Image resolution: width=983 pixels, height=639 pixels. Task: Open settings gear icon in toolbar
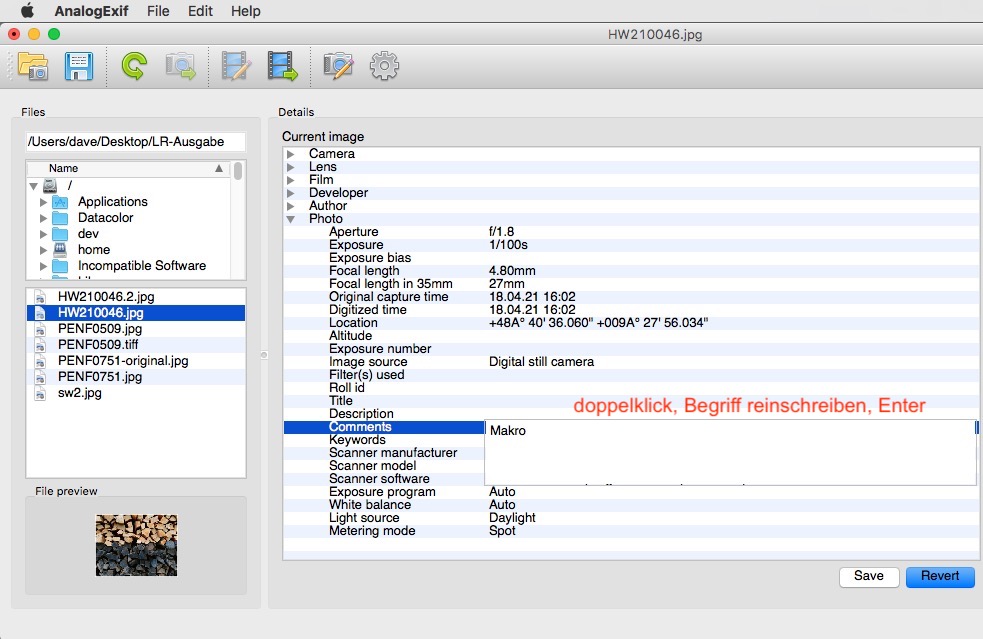(384, 66)
